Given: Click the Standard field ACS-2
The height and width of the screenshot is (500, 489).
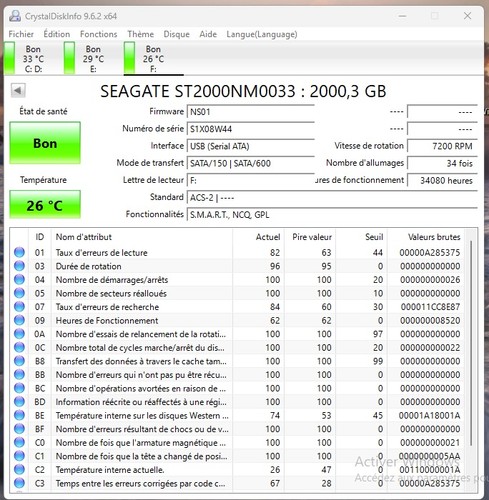Looking at the screenshot, I should (x=332, y=198).
